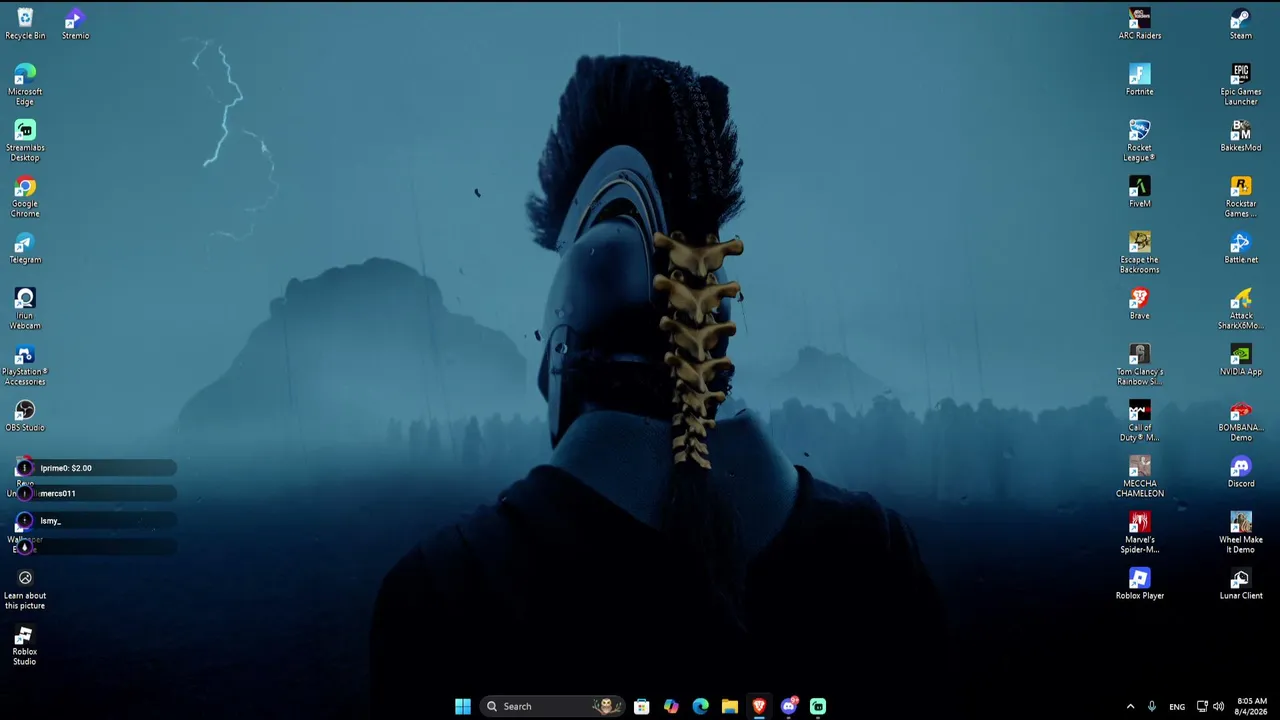Image resolution: width=1280 pixels, height=720 pixels.
Task: Click the taskbar Search box
Action: pyautogui.click(x=553, y=706)
